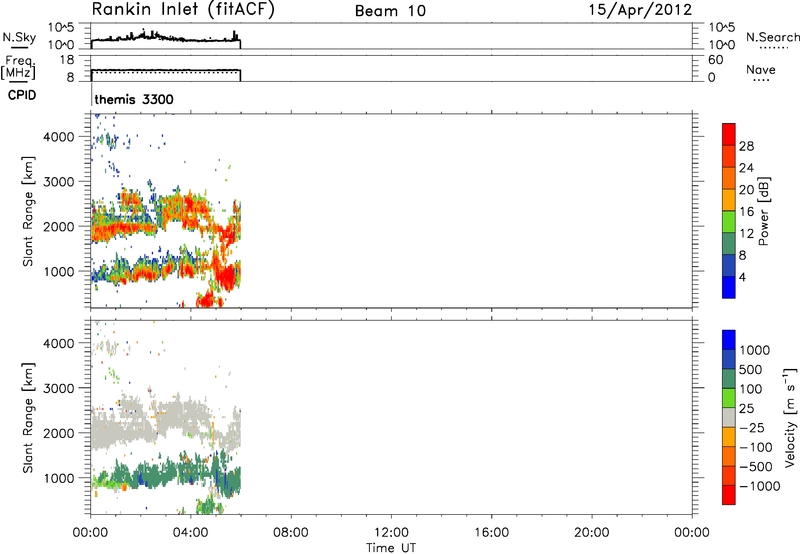The width and height of the screenshot is (800, 554).
Task: Click the Power [dB] colorbar title
Action: point(763,211)
